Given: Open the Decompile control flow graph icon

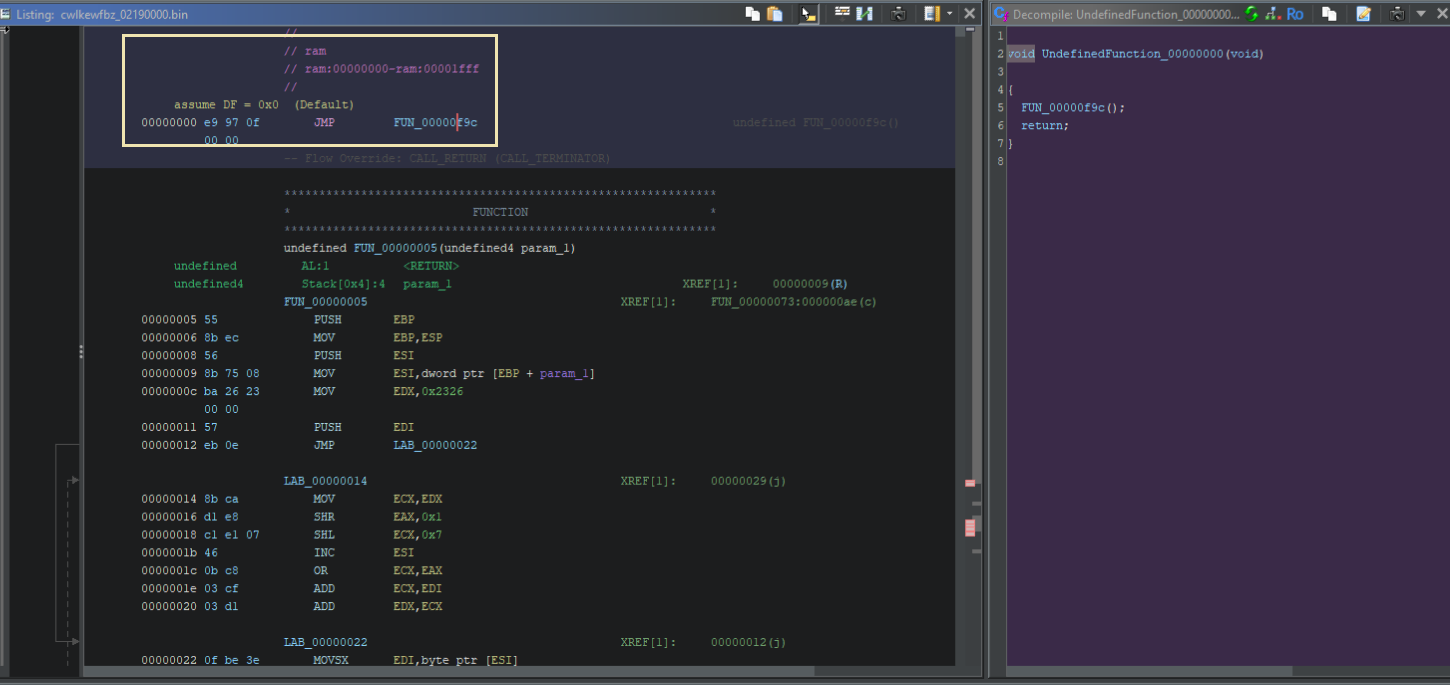Looking at the screenshot, I should pyautogui.click(x=1272, y=14).
